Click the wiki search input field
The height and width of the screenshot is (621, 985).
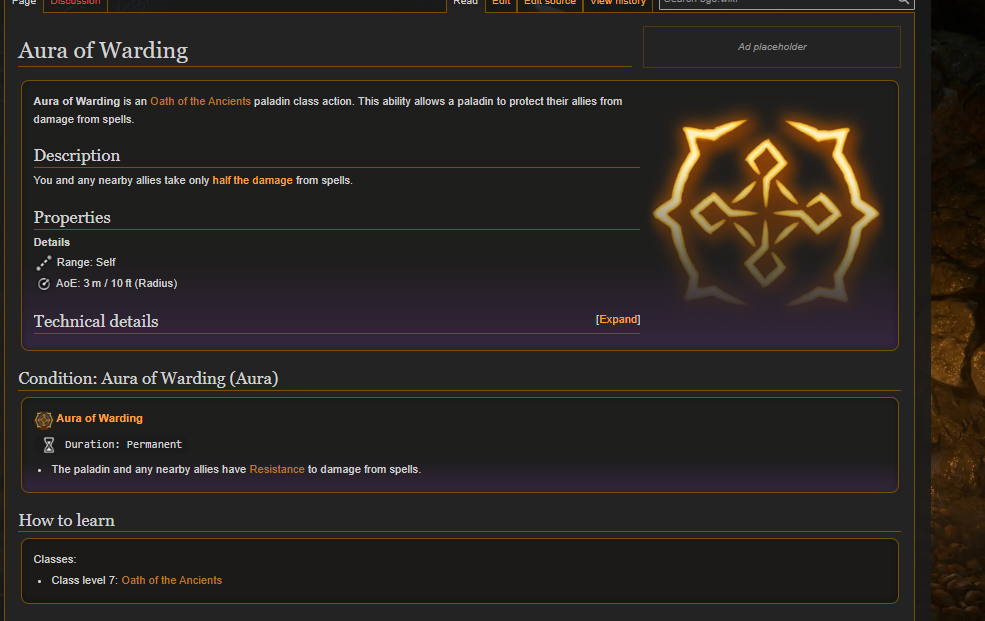coord(778,3)
